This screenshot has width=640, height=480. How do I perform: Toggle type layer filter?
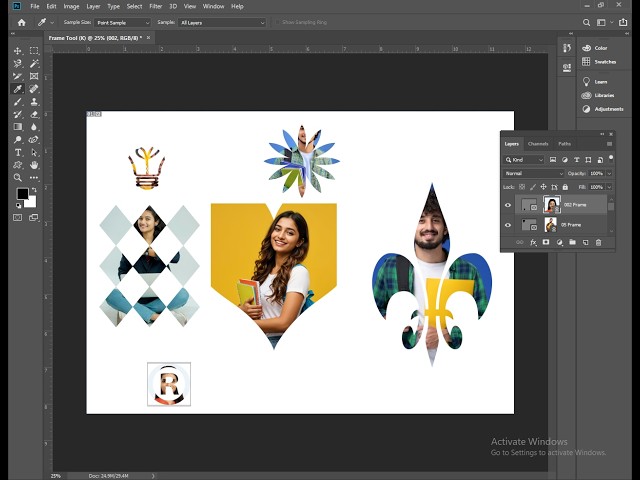tap(576, 160)
